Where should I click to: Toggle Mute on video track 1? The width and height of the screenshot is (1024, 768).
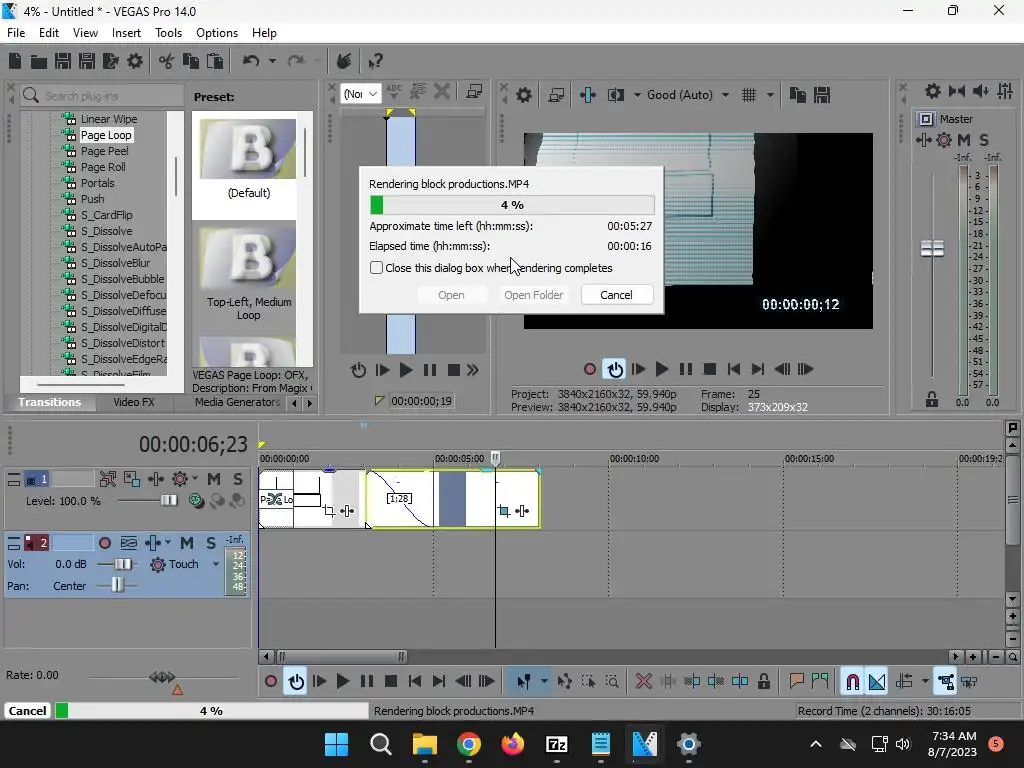(214, 479)
